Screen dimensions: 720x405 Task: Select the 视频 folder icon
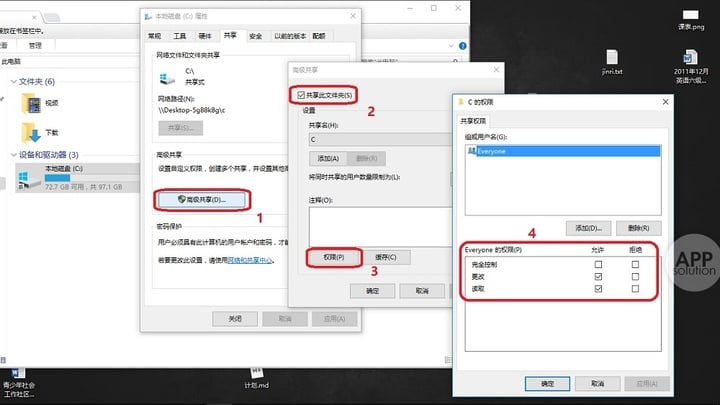point(31,103)
